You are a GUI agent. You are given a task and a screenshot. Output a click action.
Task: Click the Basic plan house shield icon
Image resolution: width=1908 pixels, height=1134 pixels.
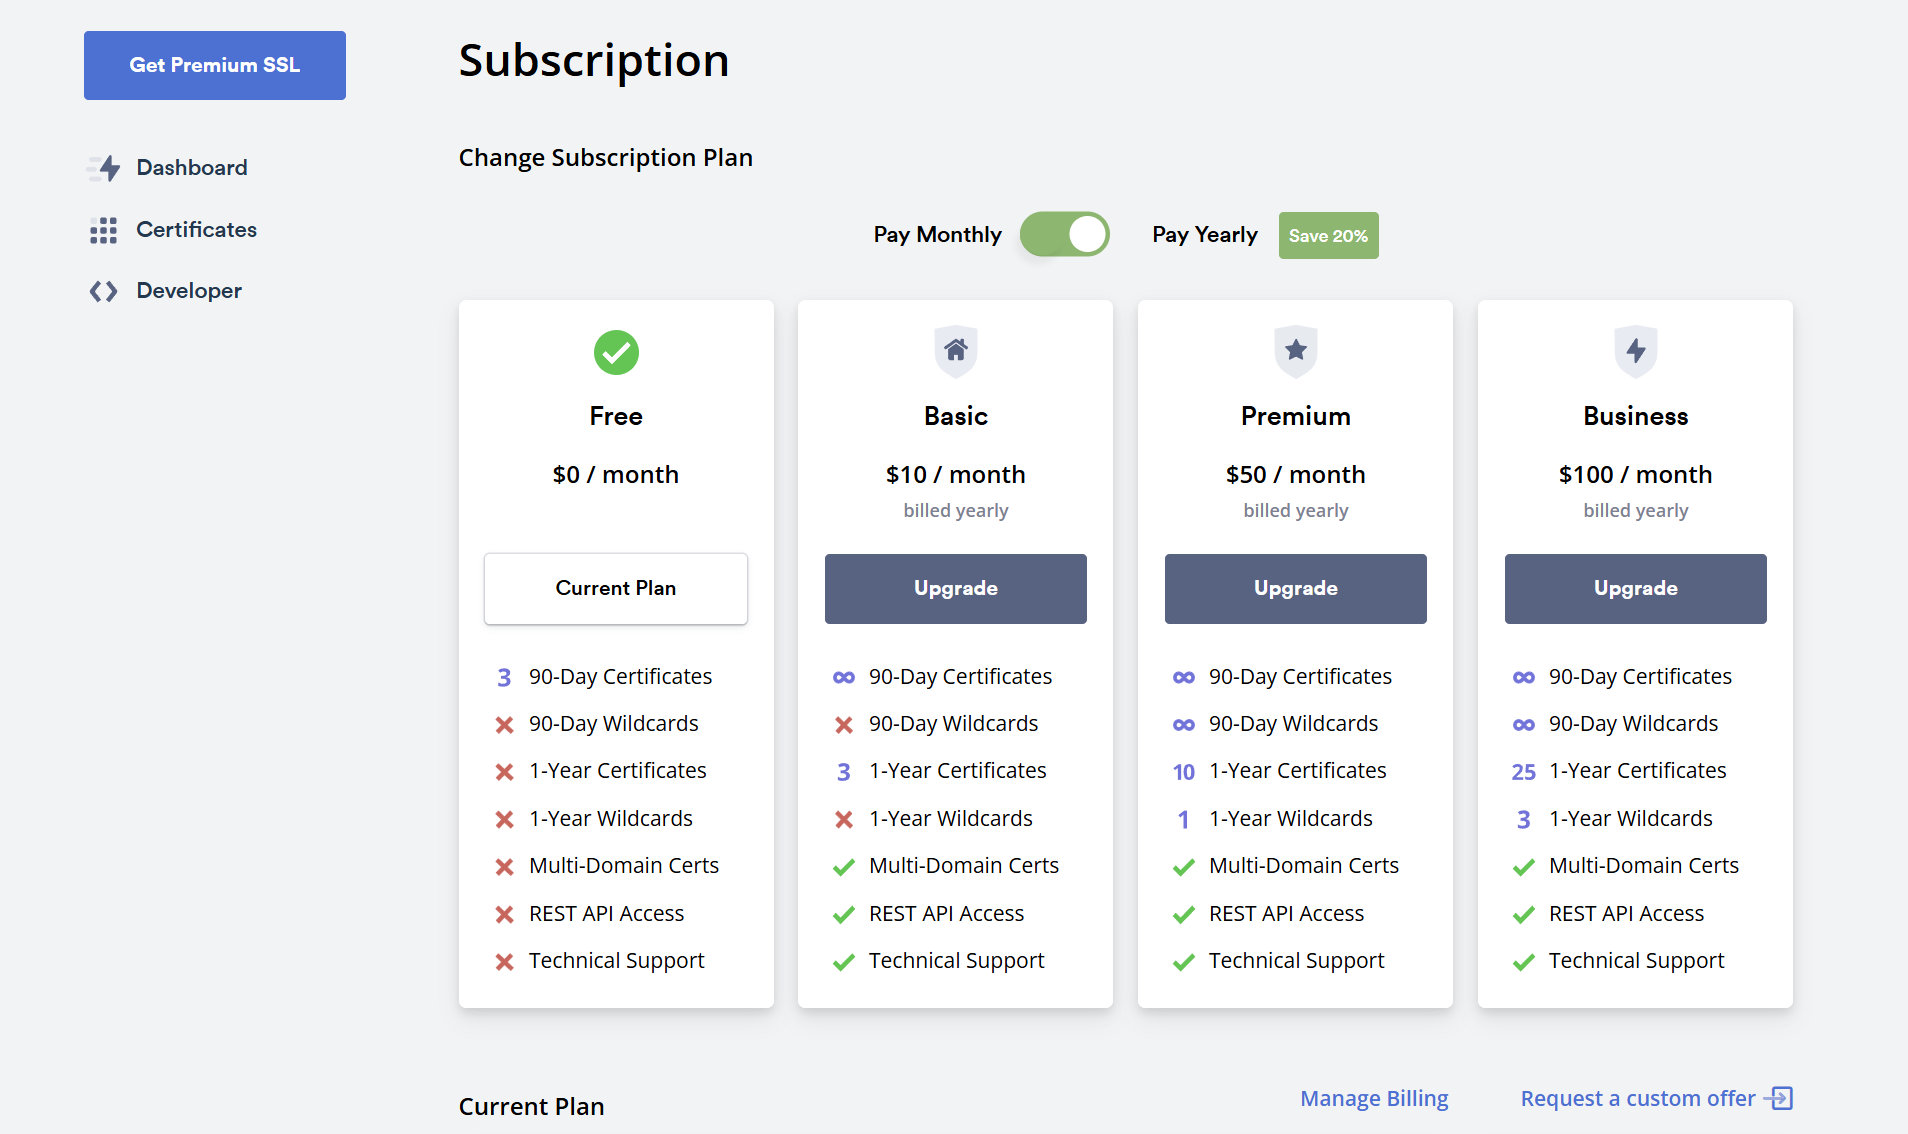[x=955, y=351]
